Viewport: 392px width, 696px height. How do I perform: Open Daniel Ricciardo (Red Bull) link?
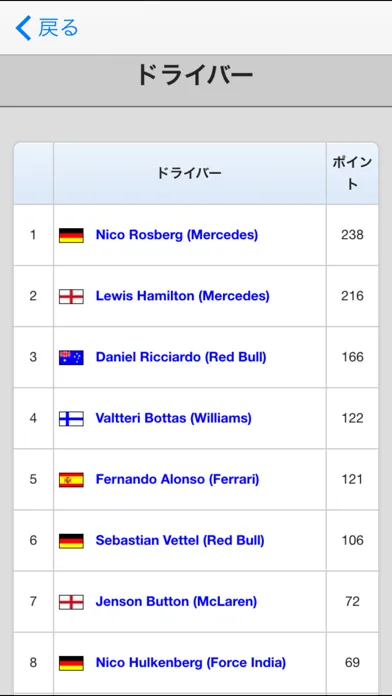click(x=181, y=357)
